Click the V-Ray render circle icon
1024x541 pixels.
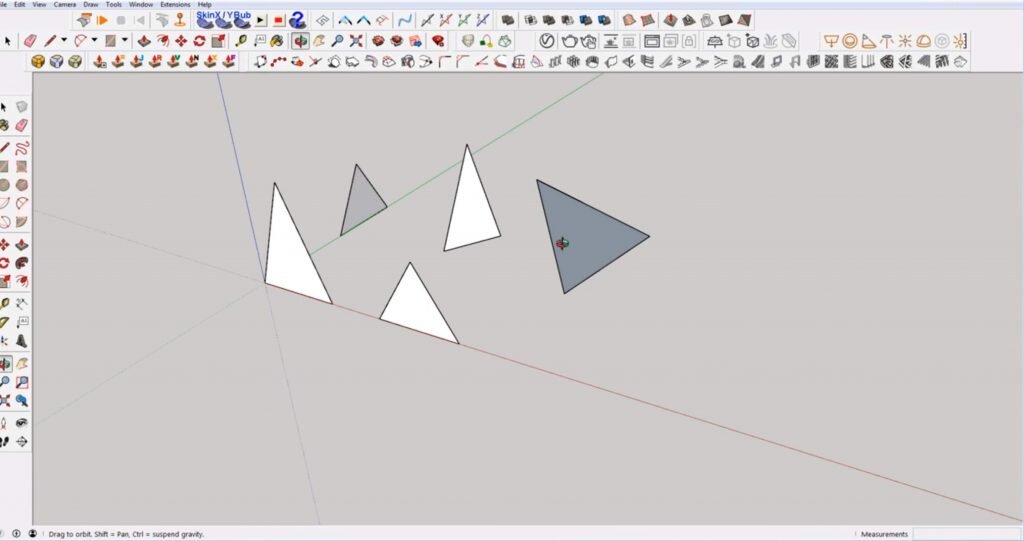click(x=547, y=41)
